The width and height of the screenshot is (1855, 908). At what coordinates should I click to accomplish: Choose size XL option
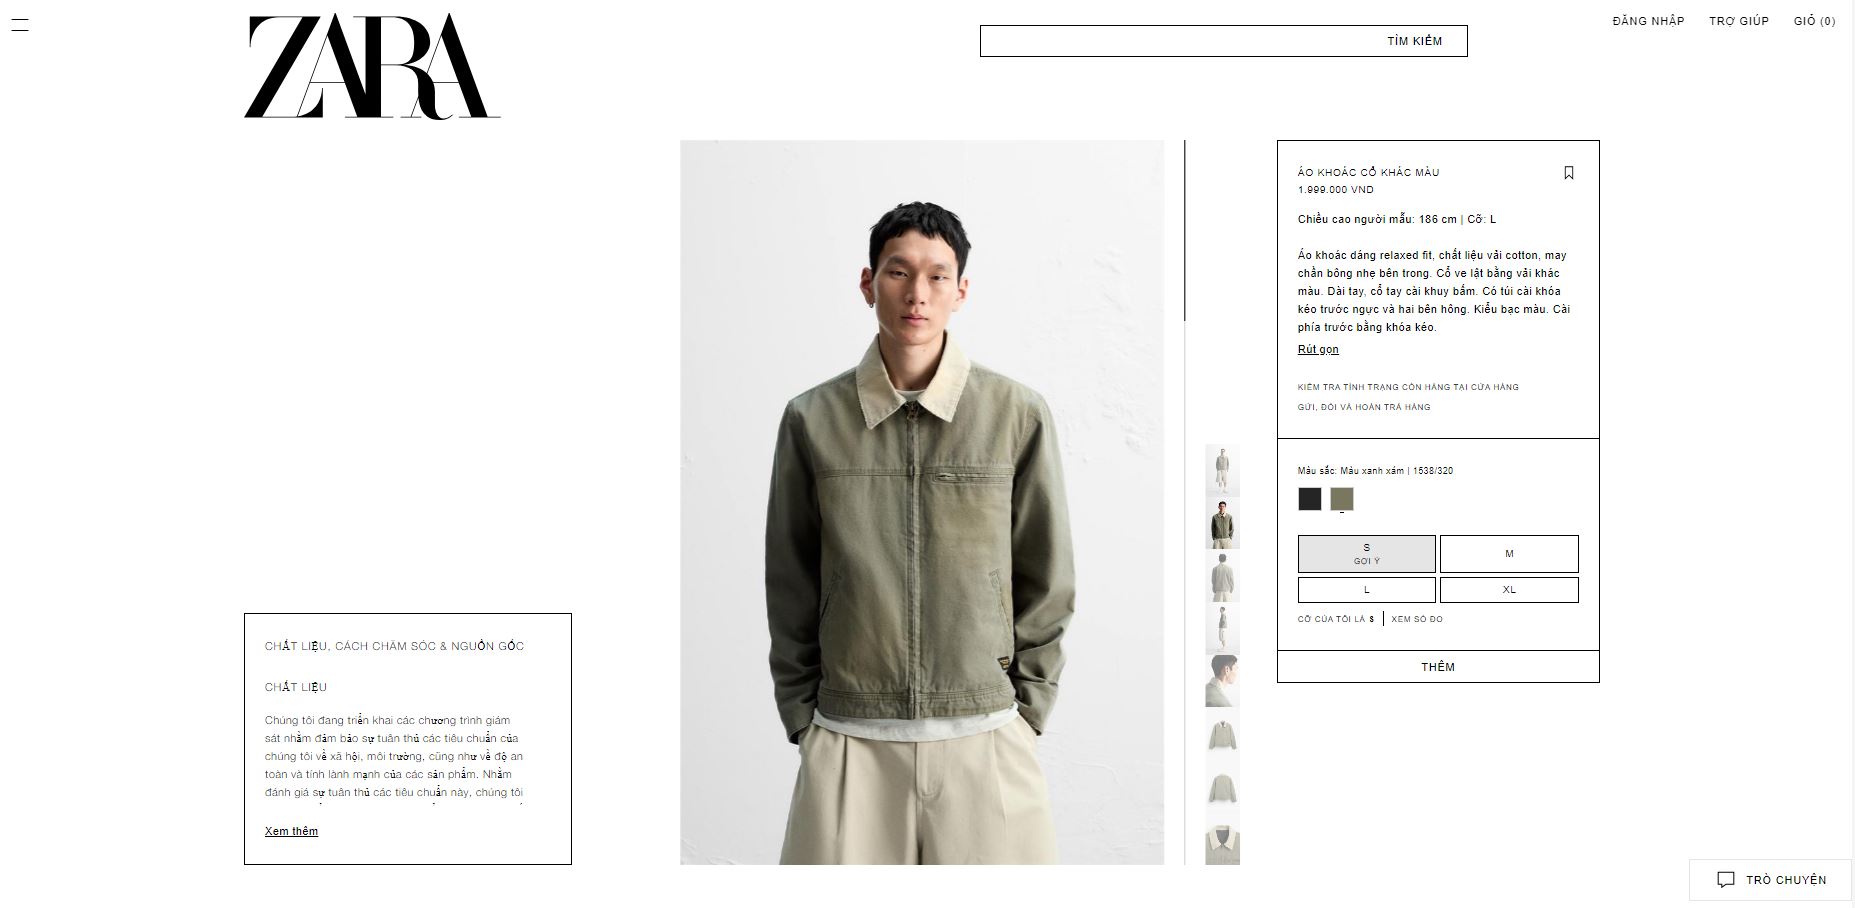1509,590
